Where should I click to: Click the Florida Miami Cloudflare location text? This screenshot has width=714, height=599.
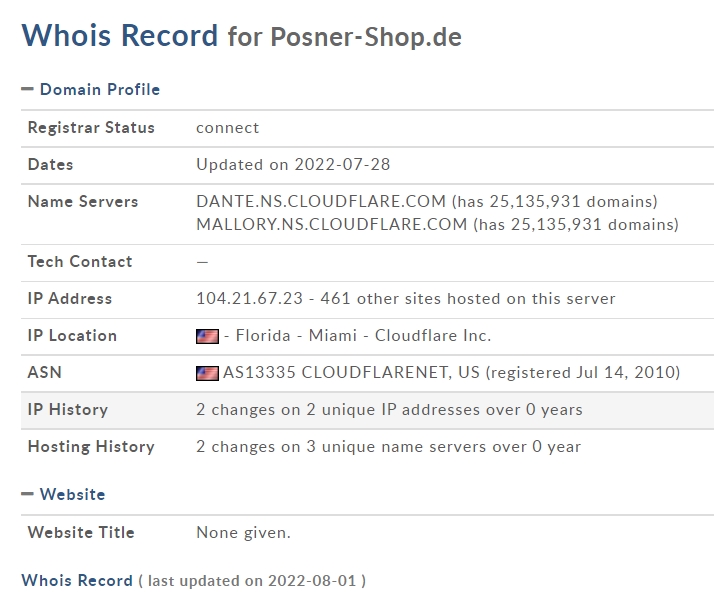pyautogui.click(x=357, y=335)
